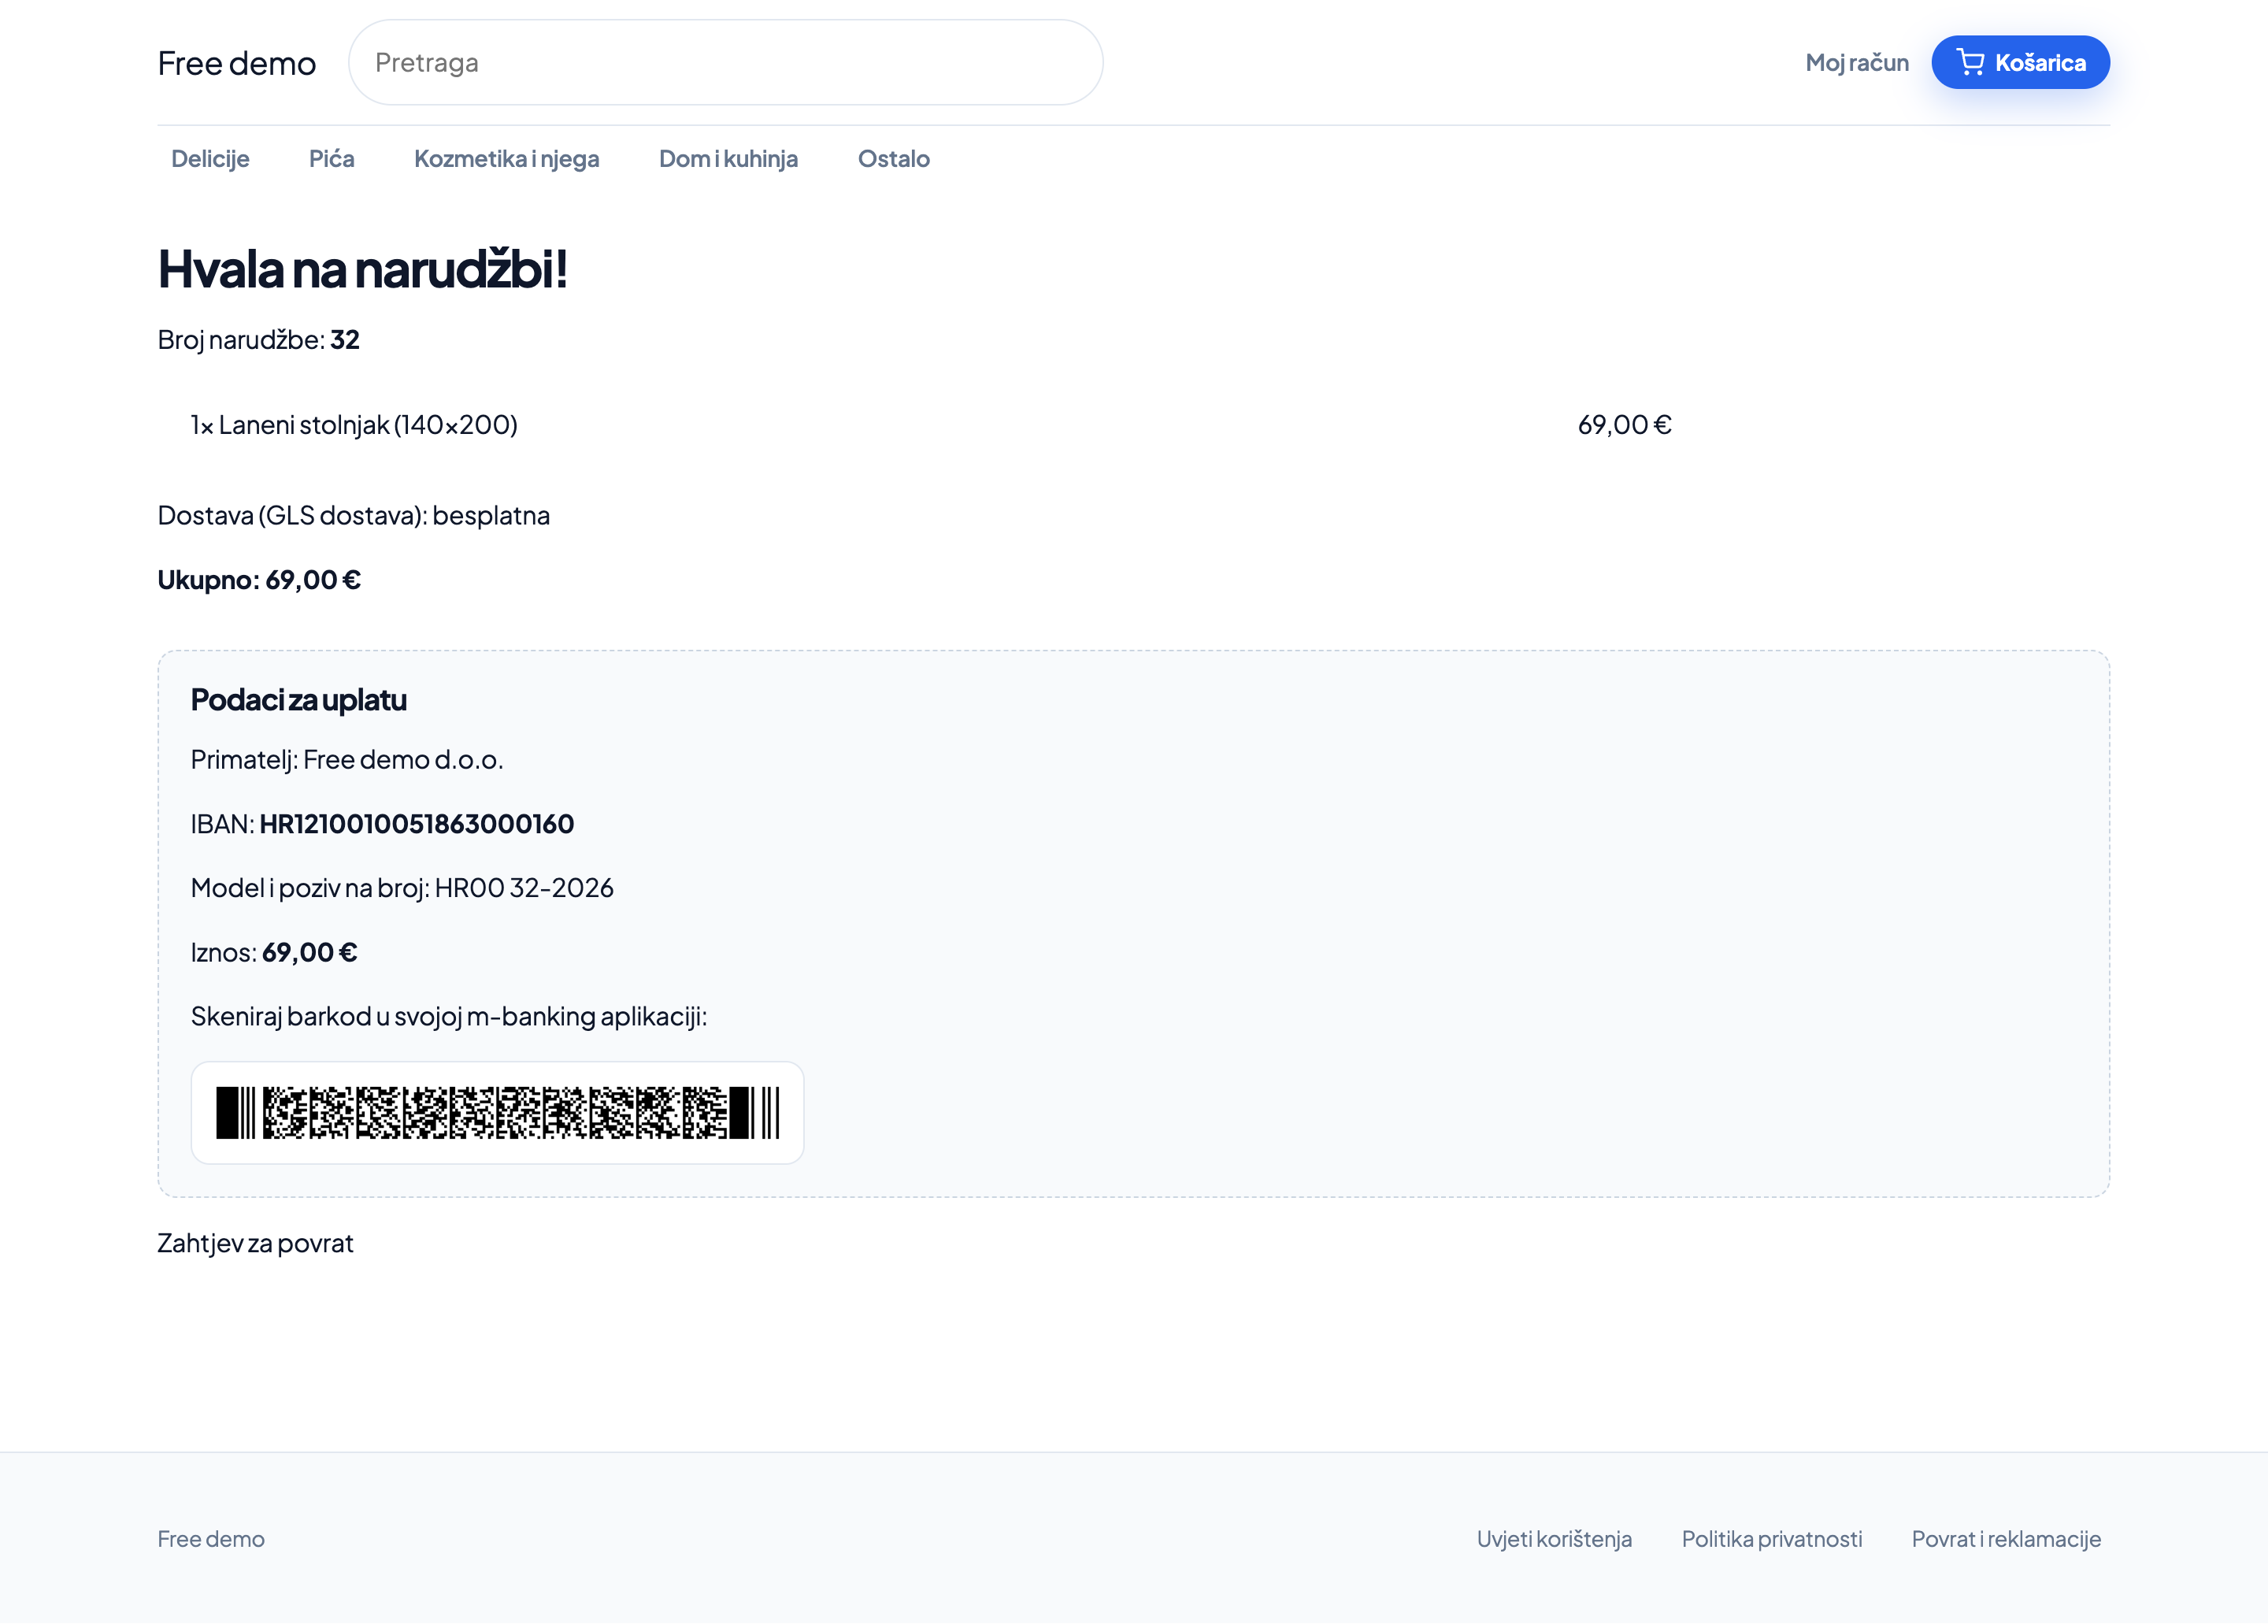Image resolution: width=2268 pixels, height=1624 pixels.
Task: Open the Delicije category
Action: (210, 158)
